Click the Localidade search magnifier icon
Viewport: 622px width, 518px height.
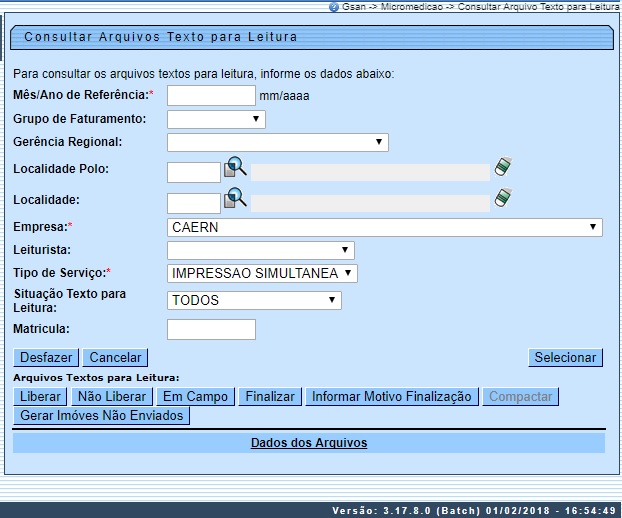[235, 199]
